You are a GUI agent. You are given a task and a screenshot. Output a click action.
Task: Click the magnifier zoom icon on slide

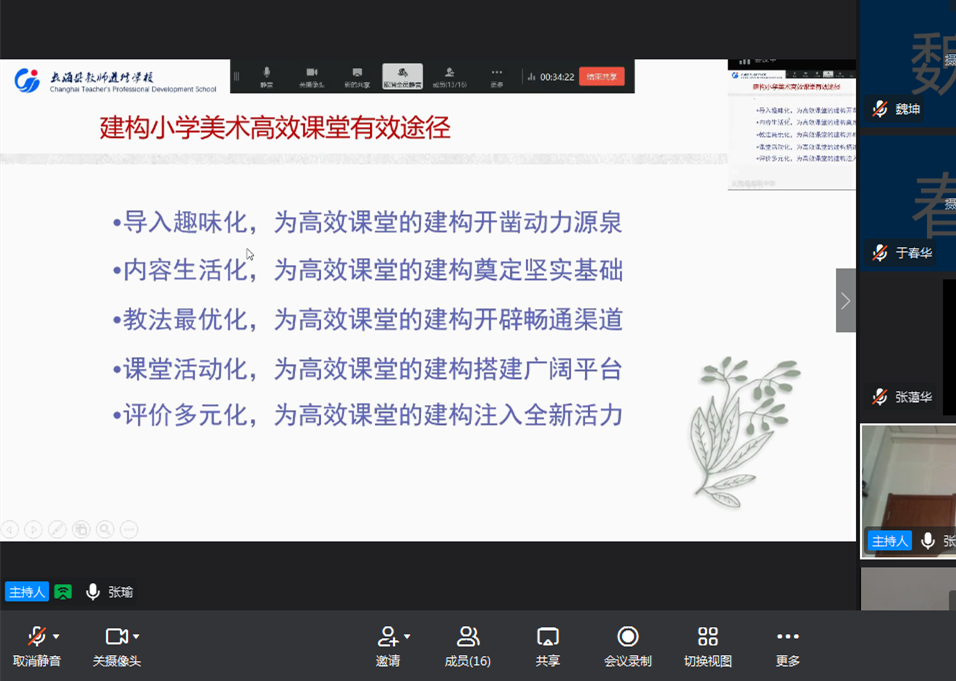click(105, 529)
